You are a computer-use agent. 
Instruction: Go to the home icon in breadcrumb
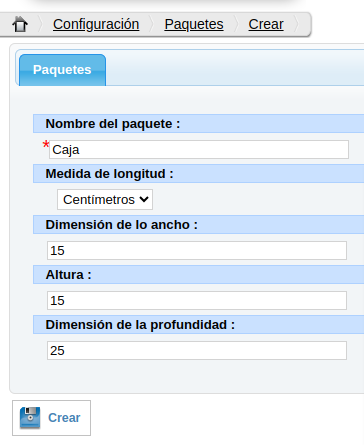(20, 24)
